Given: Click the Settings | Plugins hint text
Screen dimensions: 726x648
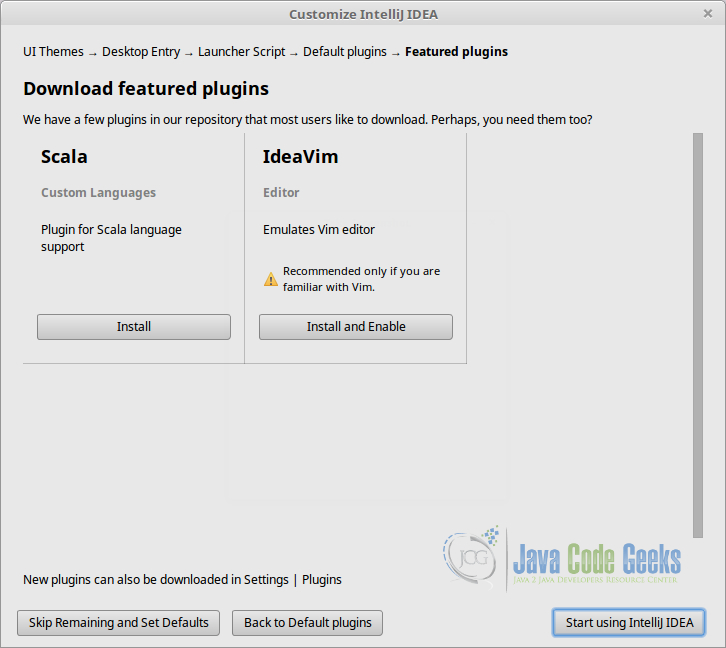Looking at the screenshot, I should (x=182, y=579).
